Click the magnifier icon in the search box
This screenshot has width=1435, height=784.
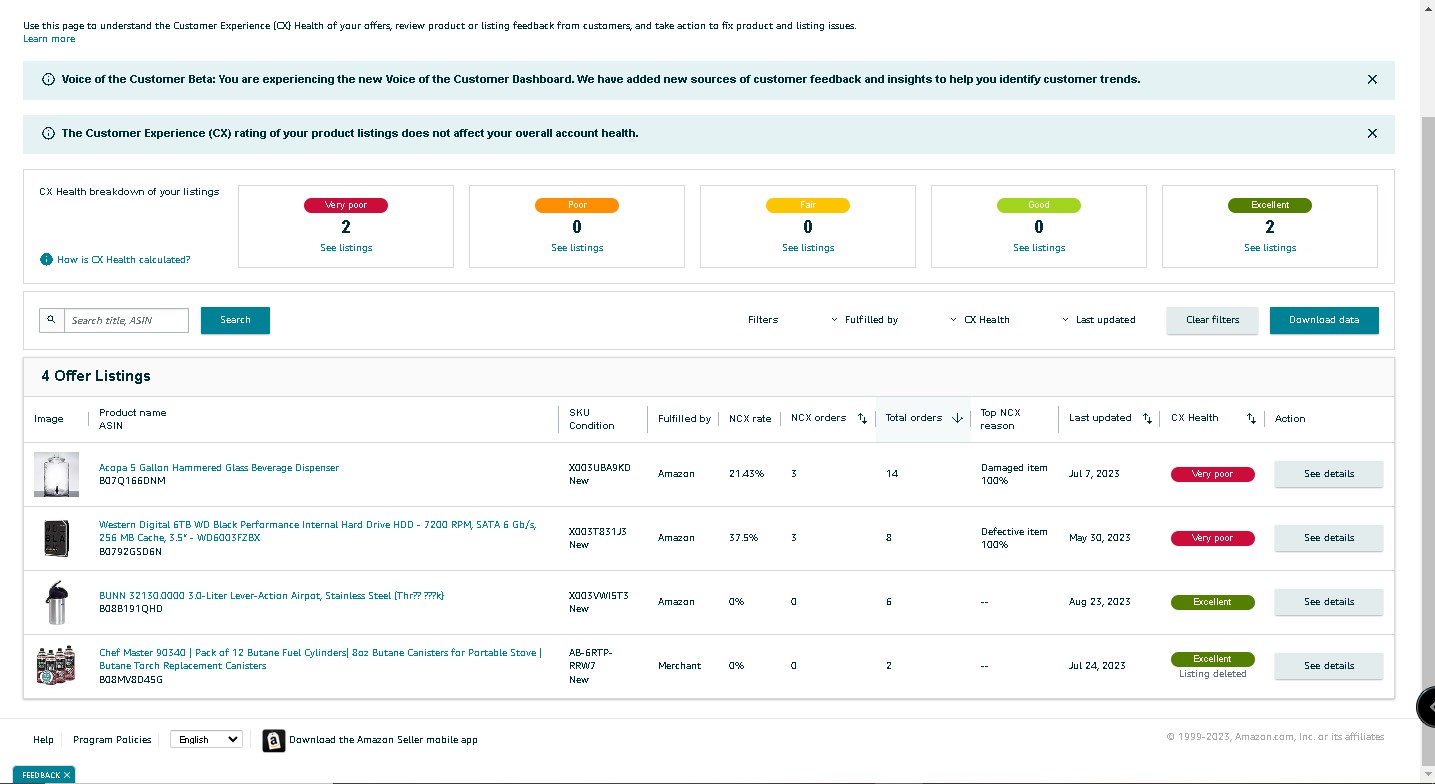[52, 320]
